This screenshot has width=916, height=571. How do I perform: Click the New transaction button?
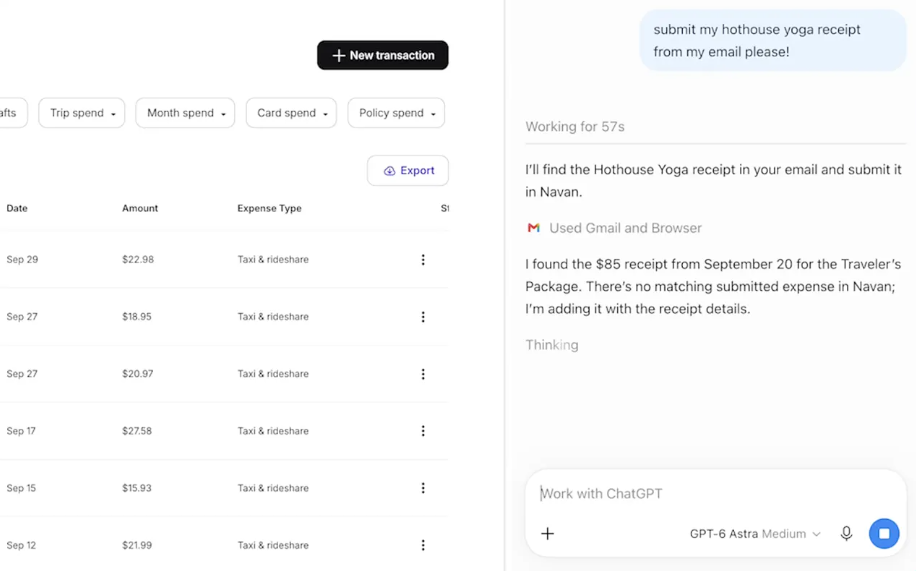click(x=383, y=55)
